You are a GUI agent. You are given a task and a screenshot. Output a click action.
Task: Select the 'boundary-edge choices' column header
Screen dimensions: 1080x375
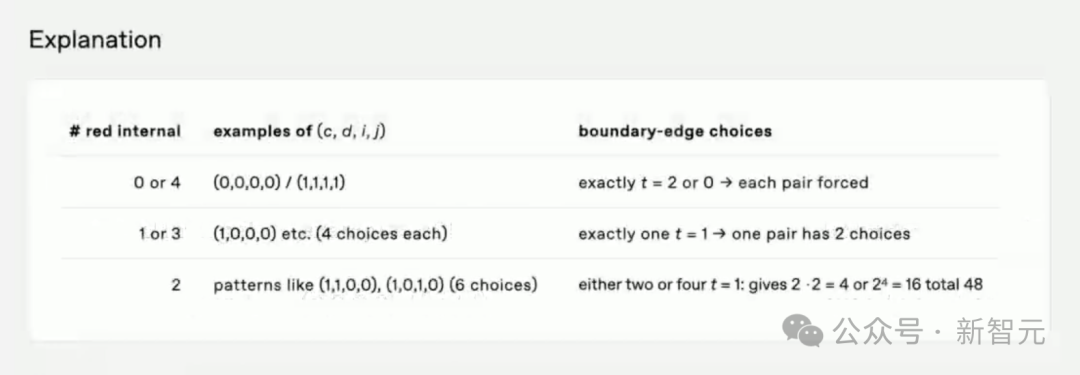(x=675, y=132)
